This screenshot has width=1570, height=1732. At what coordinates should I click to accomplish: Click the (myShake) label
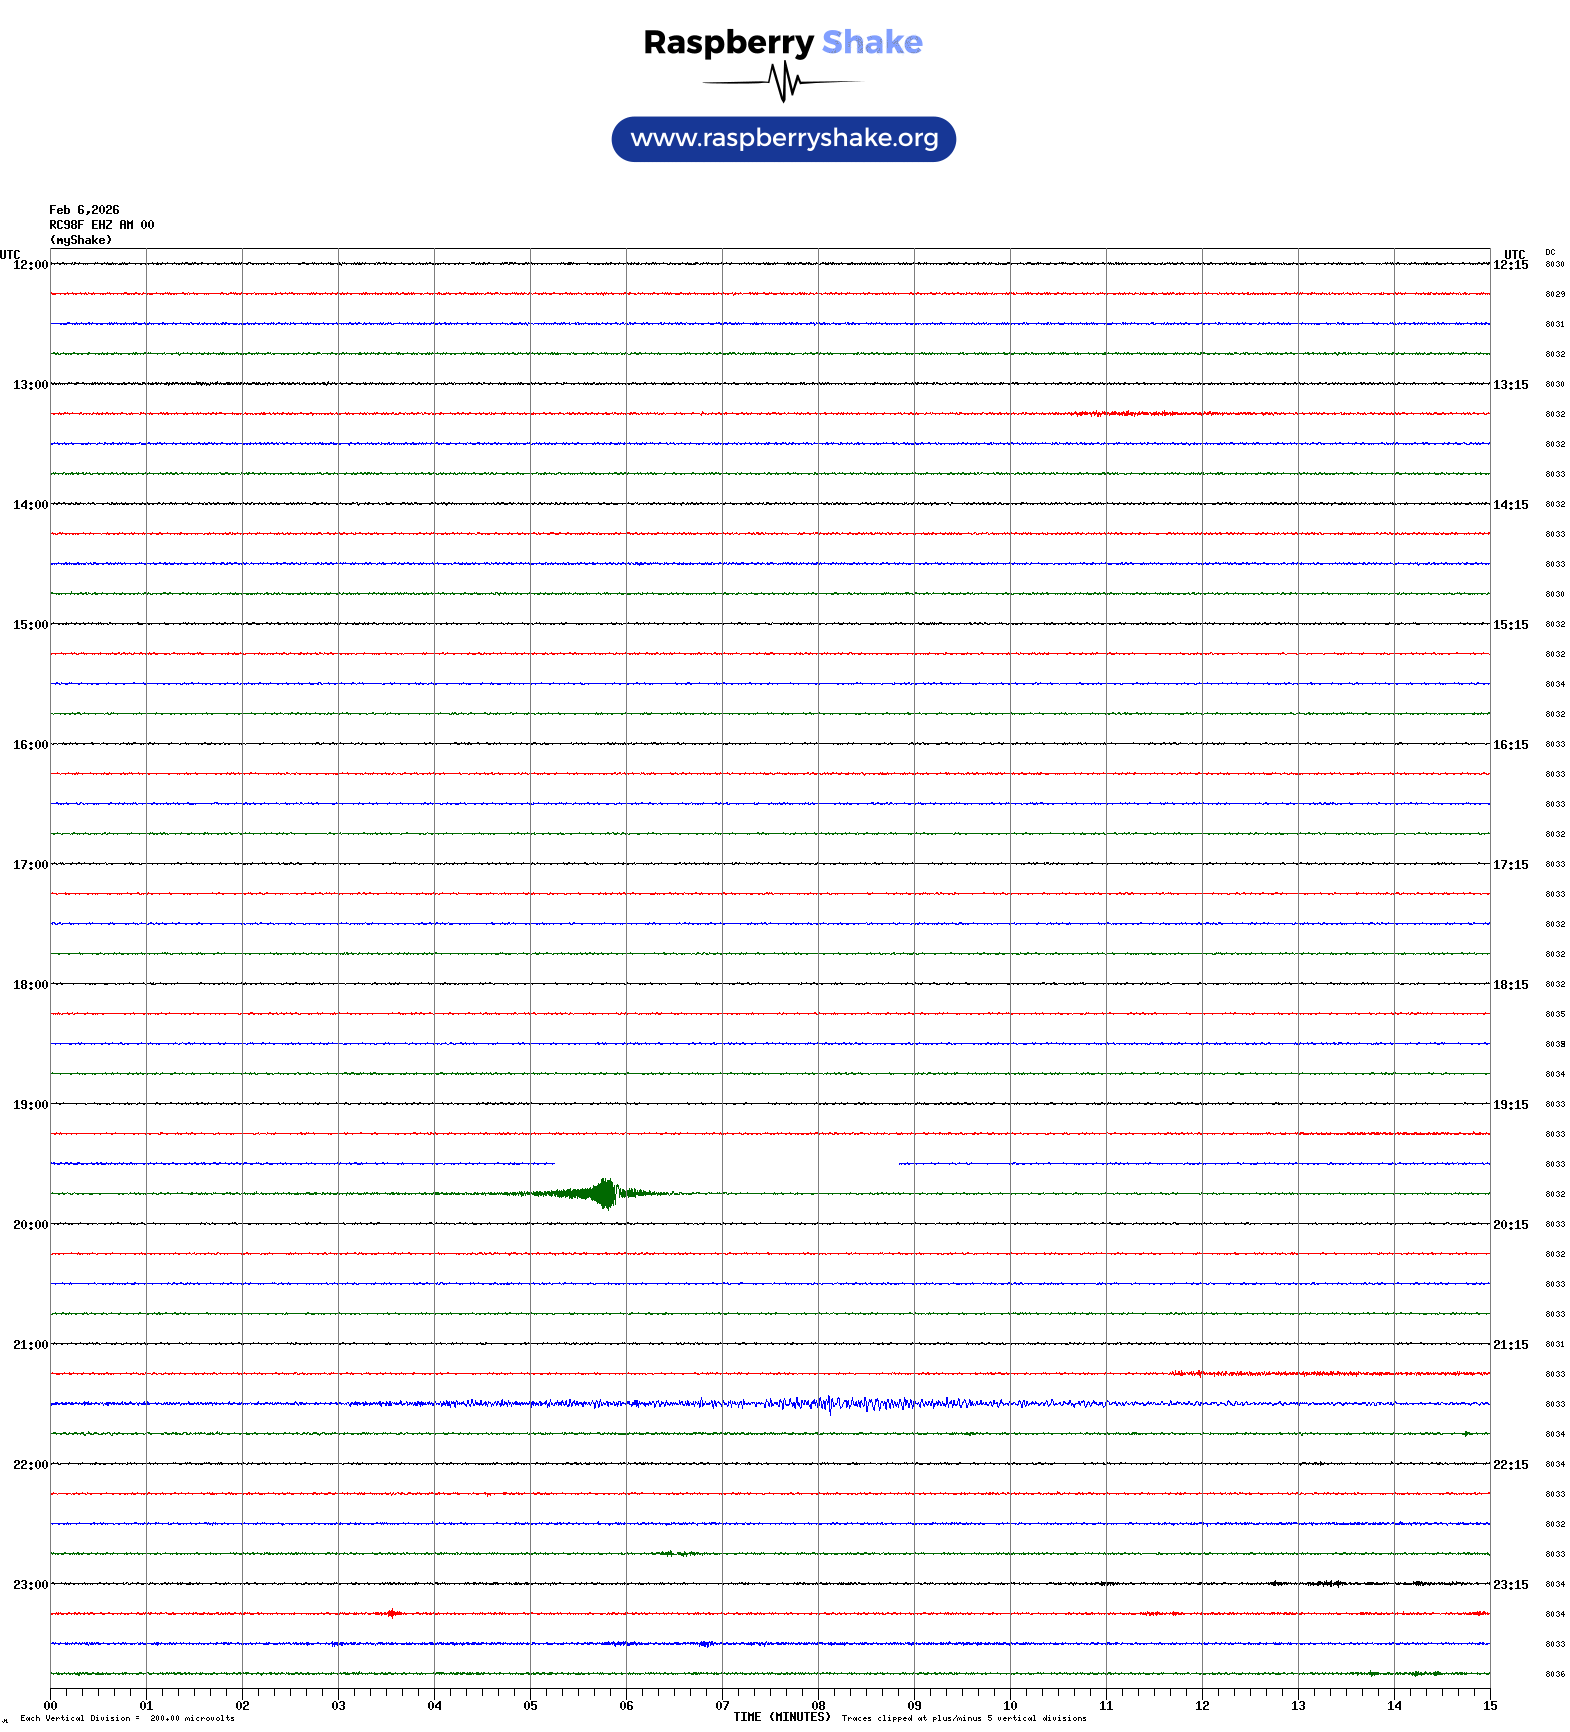81,240
